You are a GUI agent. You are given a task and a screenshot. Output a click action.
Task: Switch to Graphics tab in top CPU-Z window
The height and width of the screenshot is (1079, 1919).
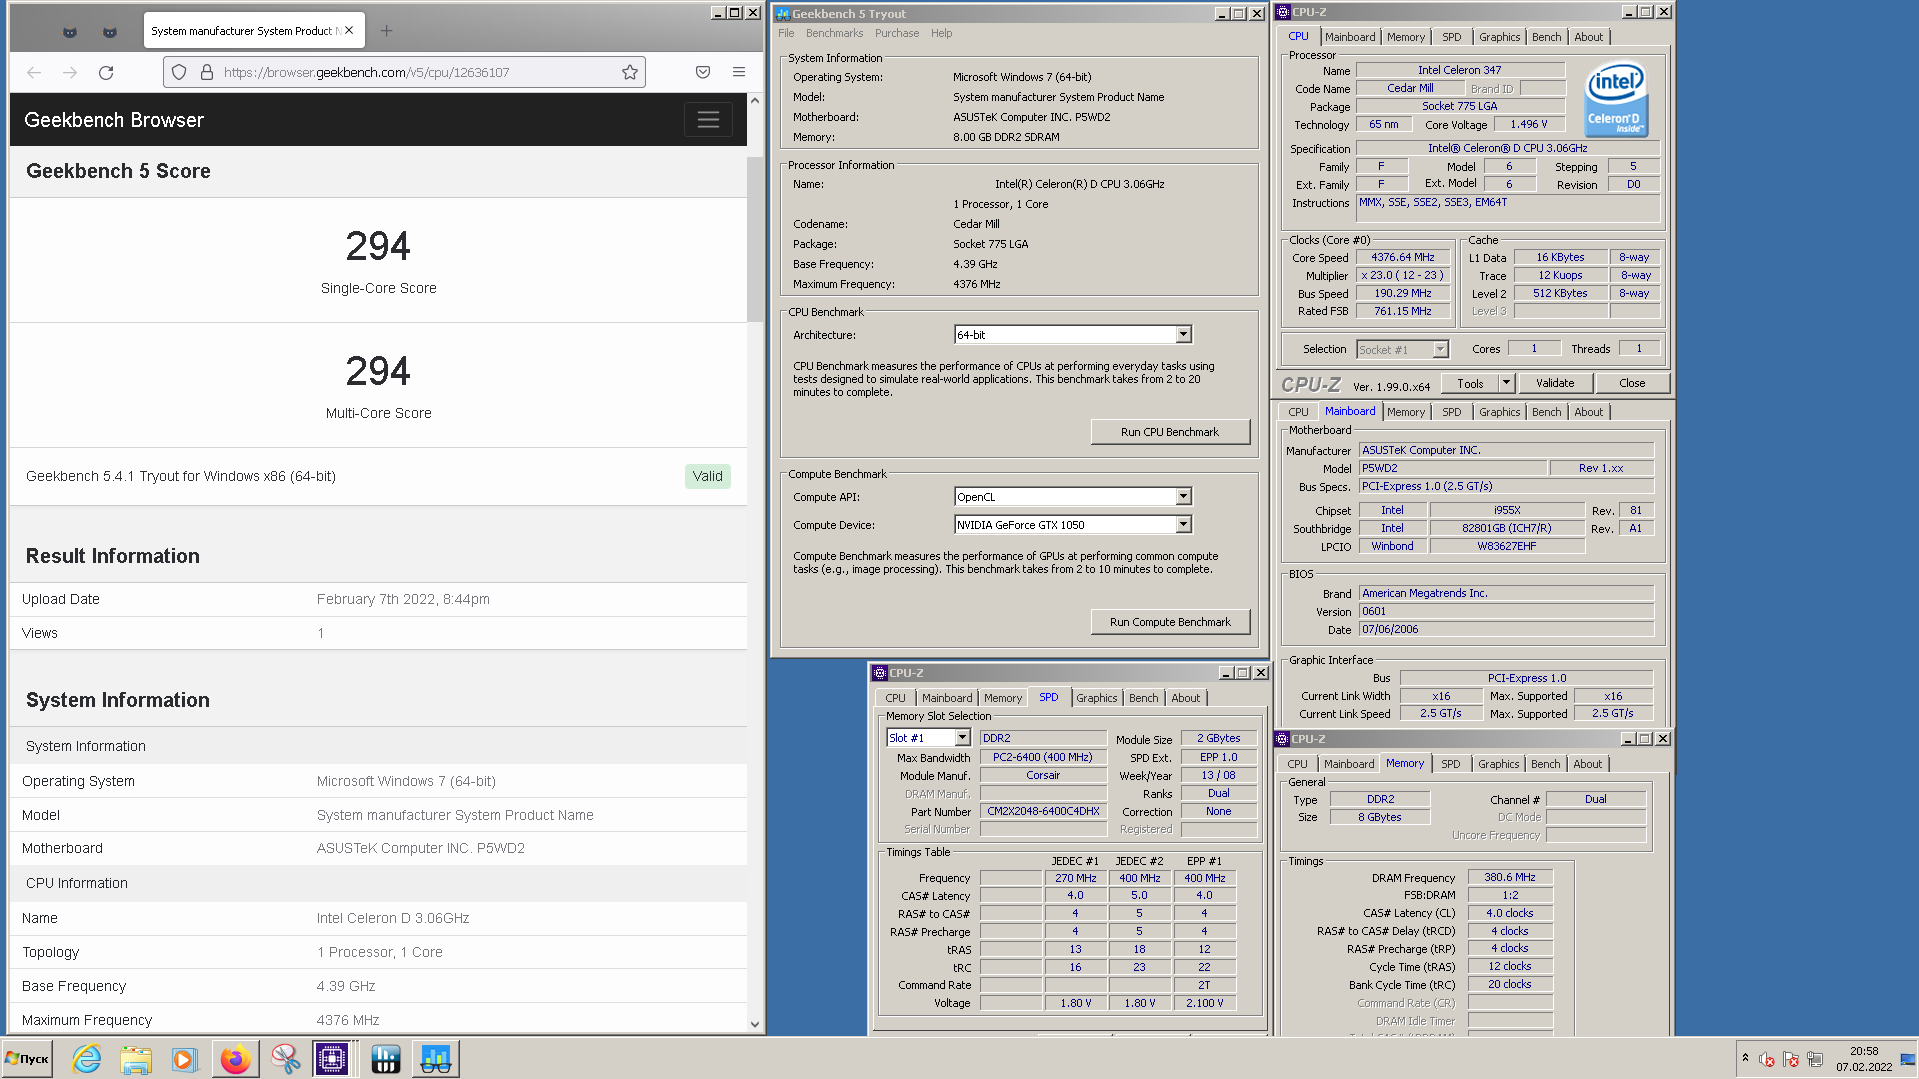point(1499,37)
